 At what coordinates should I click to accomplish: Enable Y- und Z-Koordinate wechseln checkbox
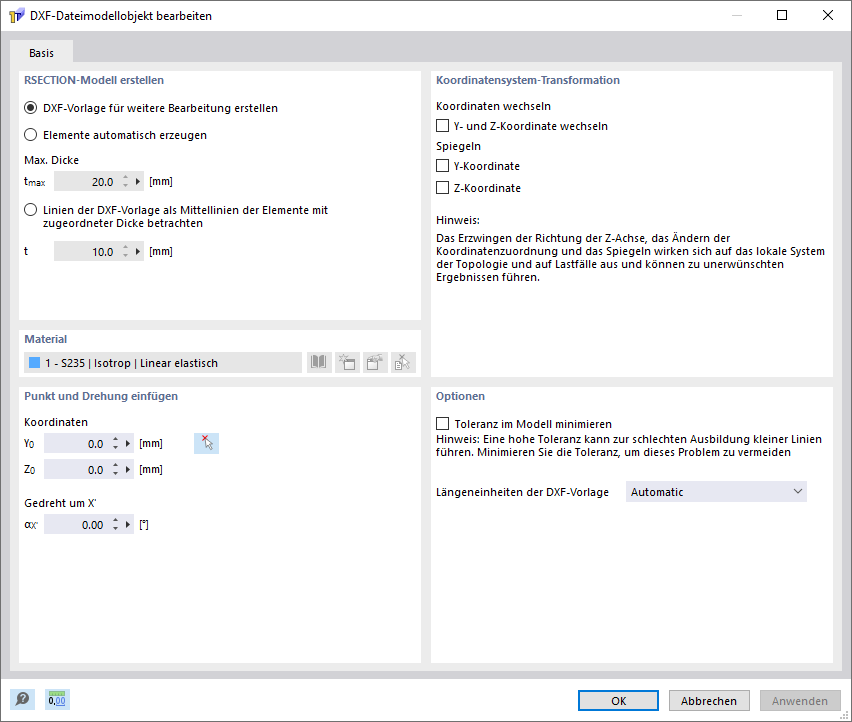pos(442,125)
